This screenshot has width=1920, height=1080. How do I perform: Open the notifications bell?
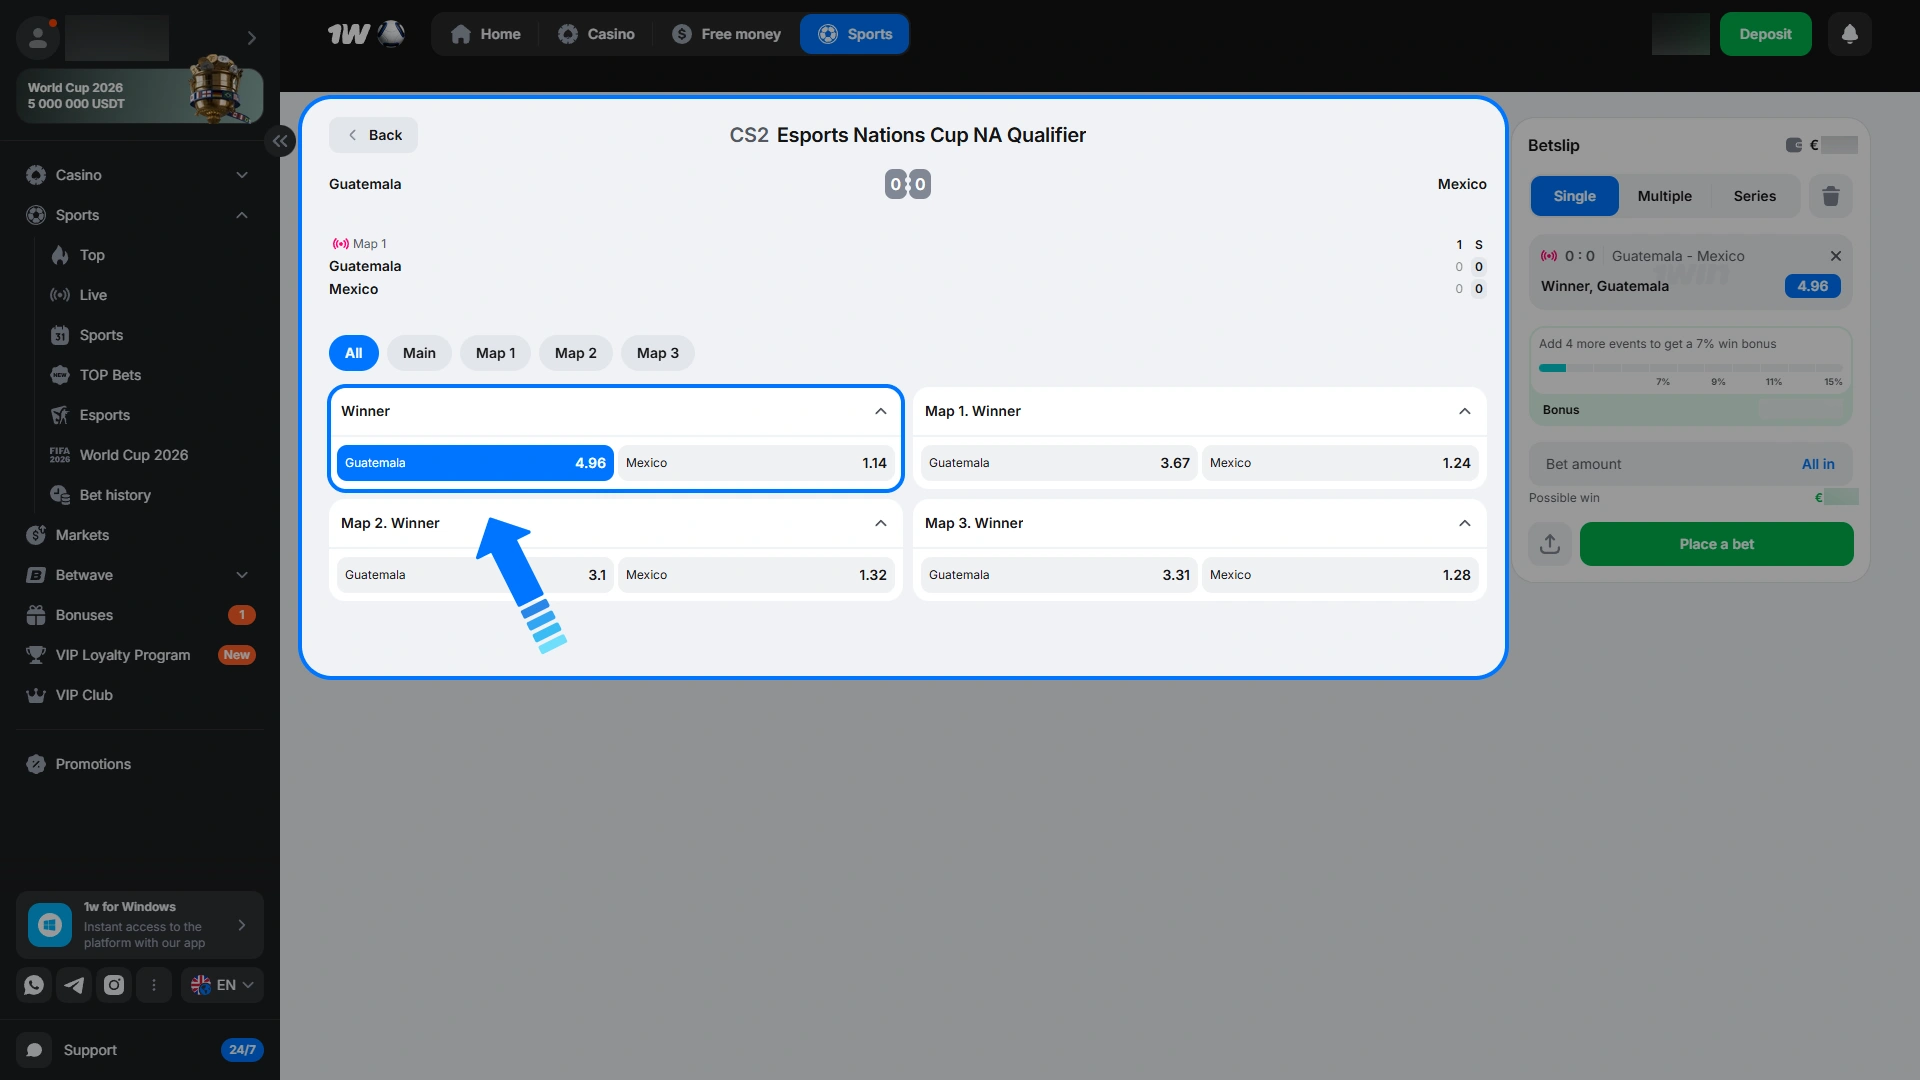click(x=1849, y=34)
